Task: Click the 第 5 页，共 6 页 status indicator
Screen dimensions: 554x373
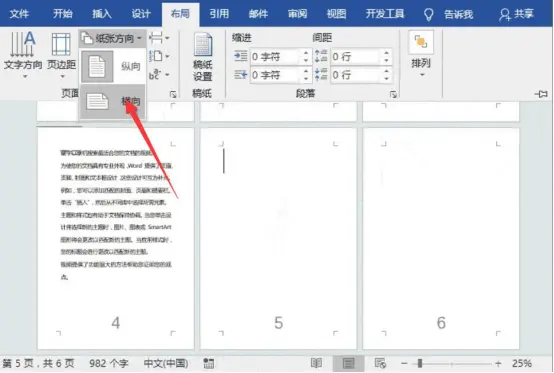Action: 38,363
